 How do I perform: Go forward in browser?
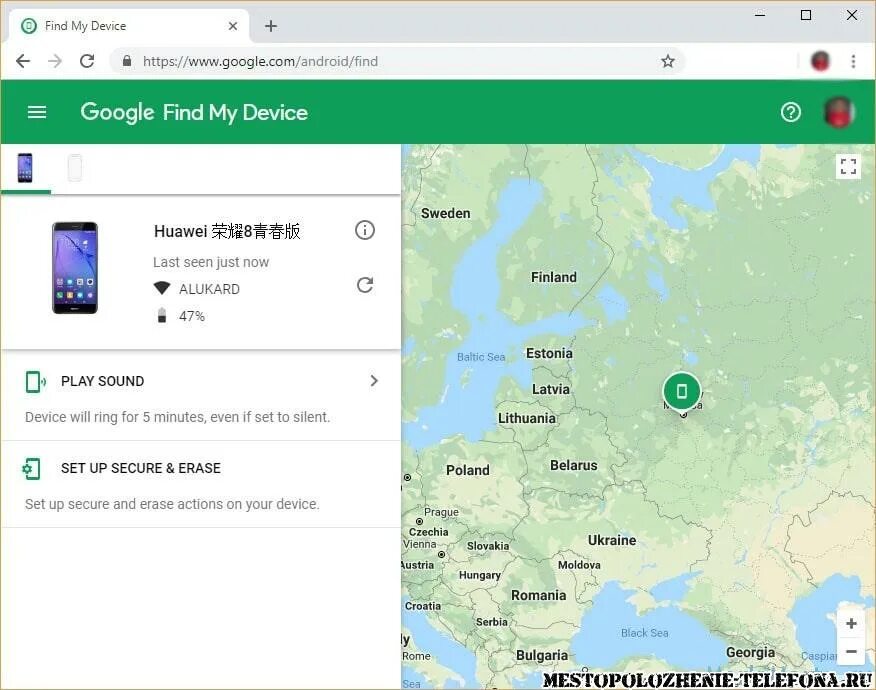point(55,61)
